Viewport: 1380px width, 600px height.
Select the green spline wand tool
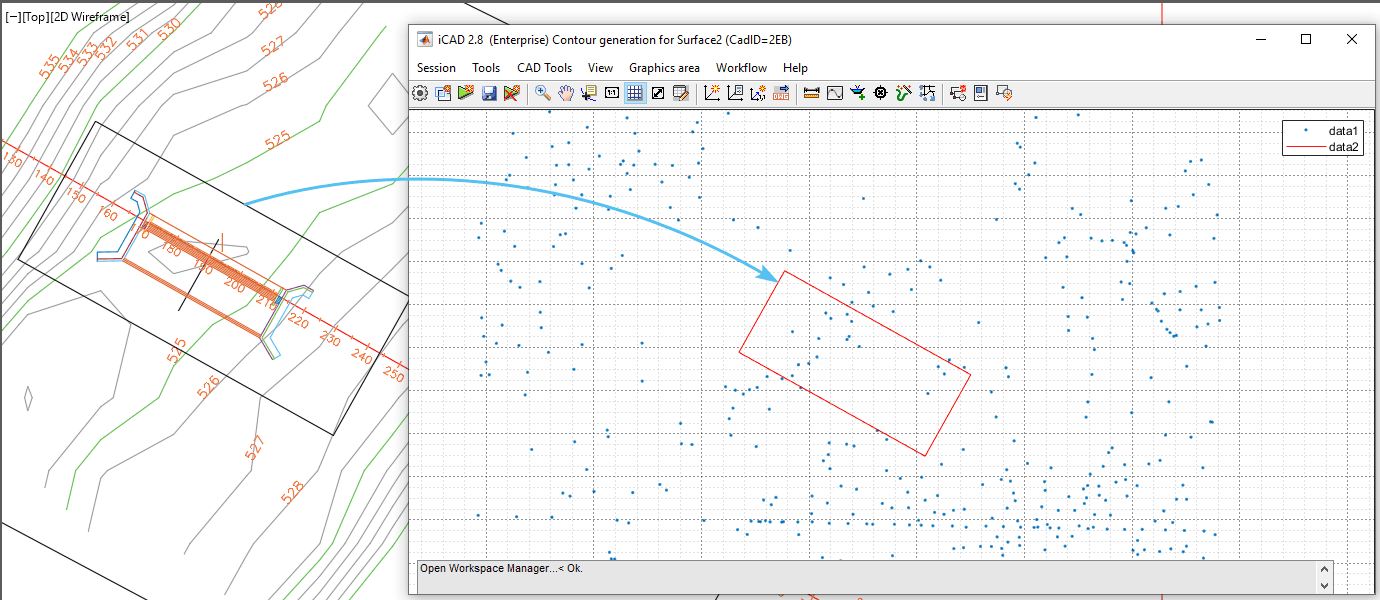(x=904, y=92)
